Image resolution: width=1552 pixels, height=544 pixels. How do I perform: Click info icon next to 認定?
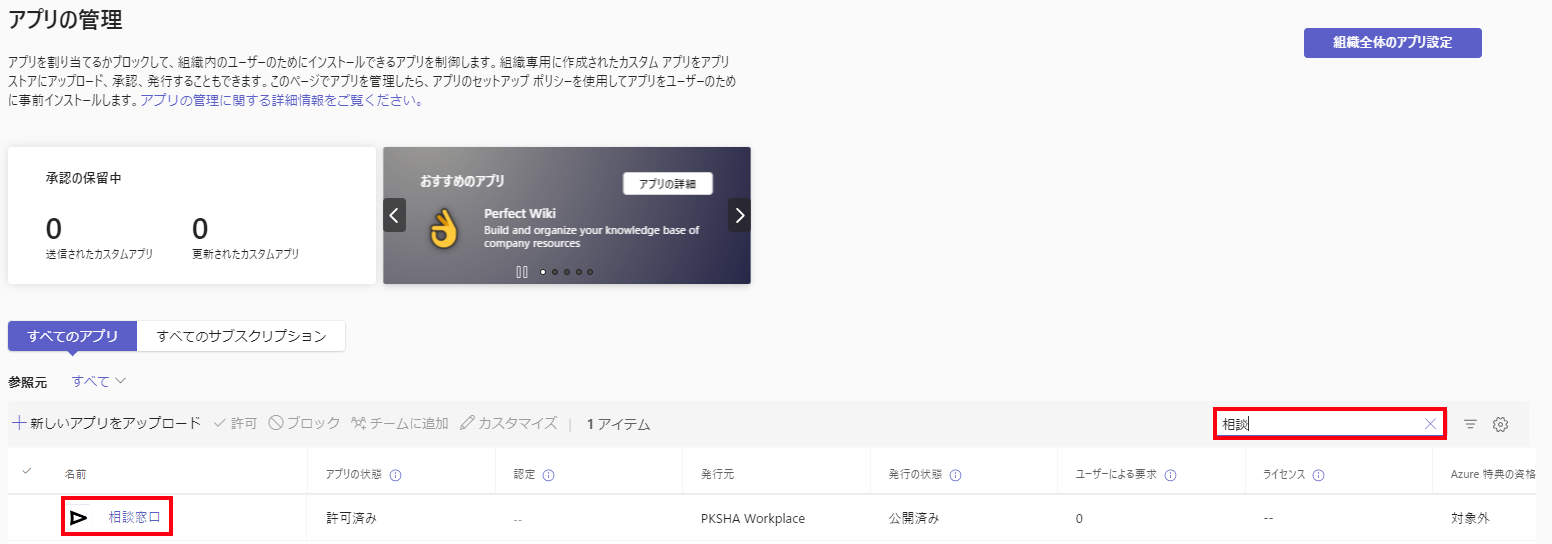[x=548, y=475]
